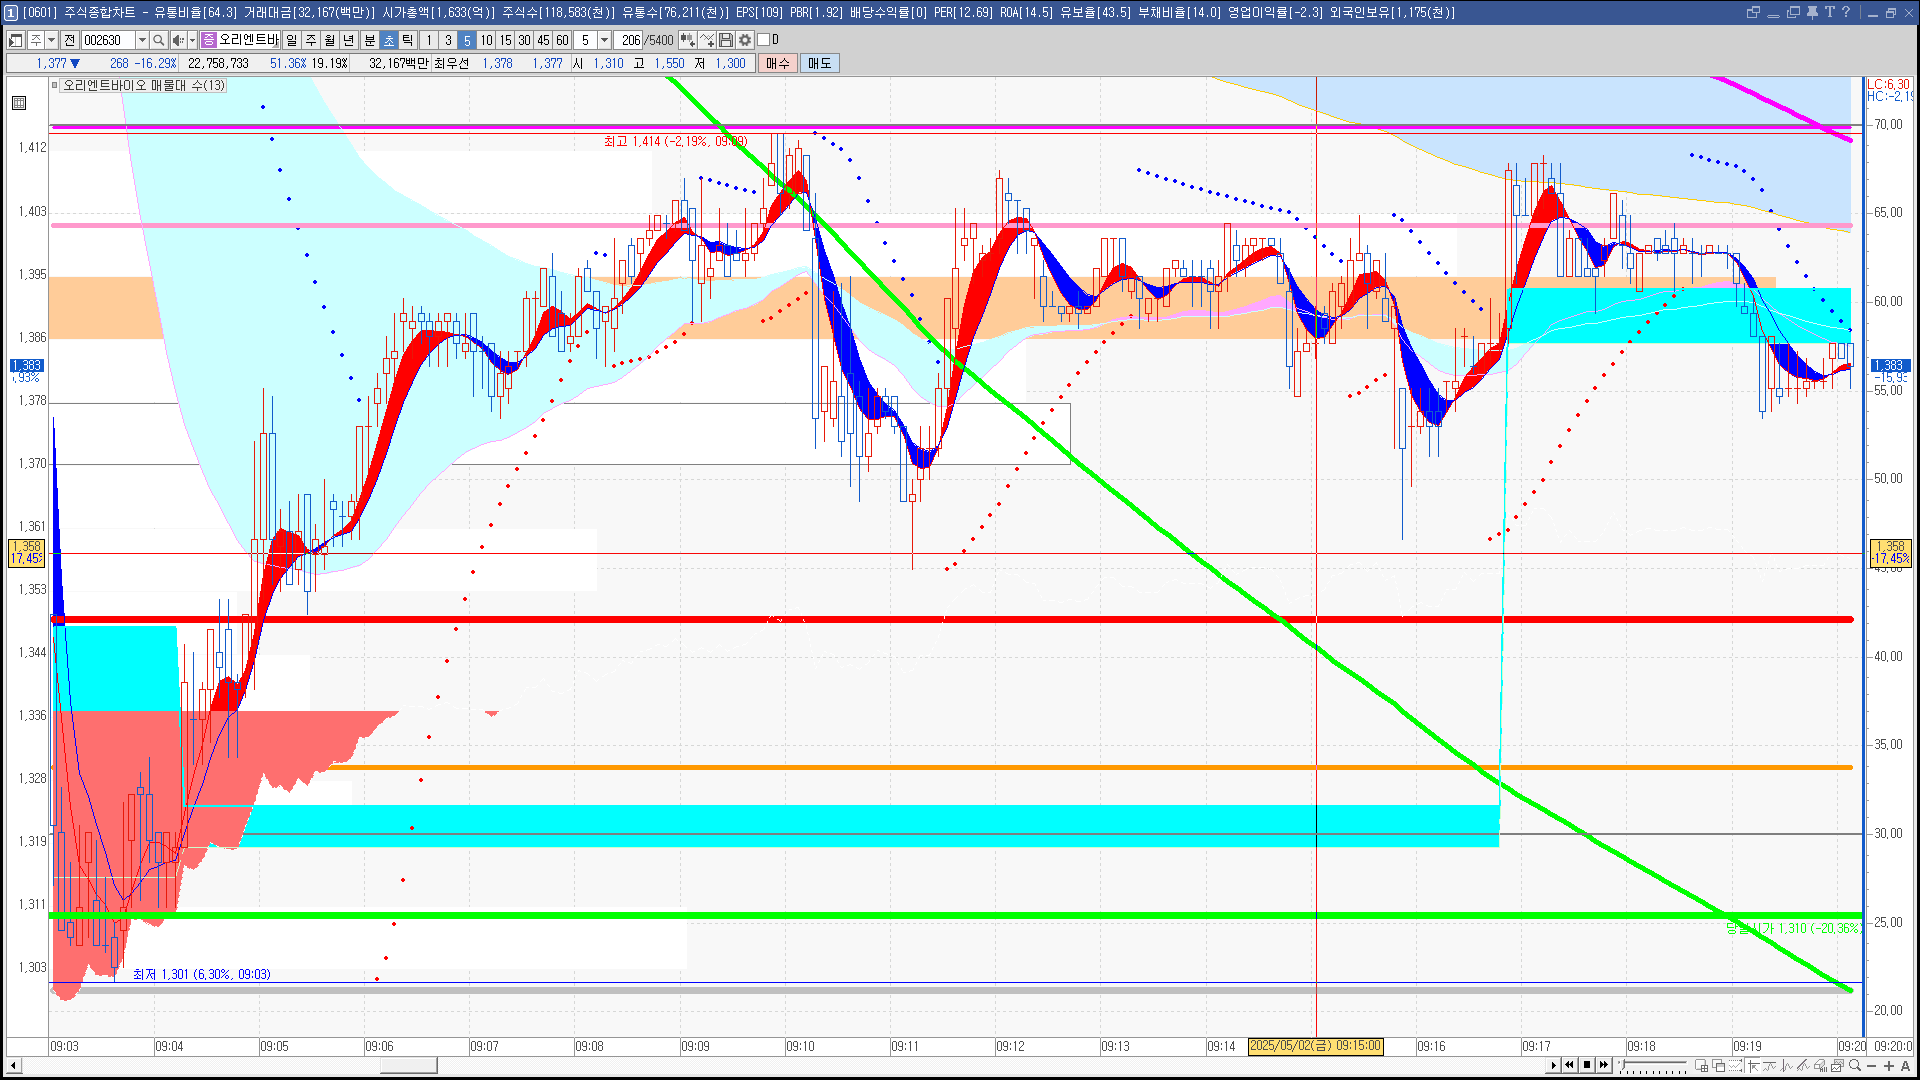Open the stock code 002630 dropdown

(142, 40)
